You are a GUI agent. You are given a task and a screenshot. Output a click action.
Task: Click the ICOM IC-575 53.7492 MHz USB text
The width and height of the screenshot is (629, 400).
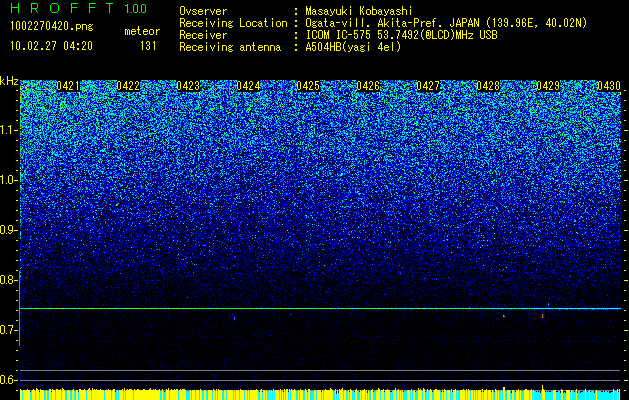tap(402, 35)
